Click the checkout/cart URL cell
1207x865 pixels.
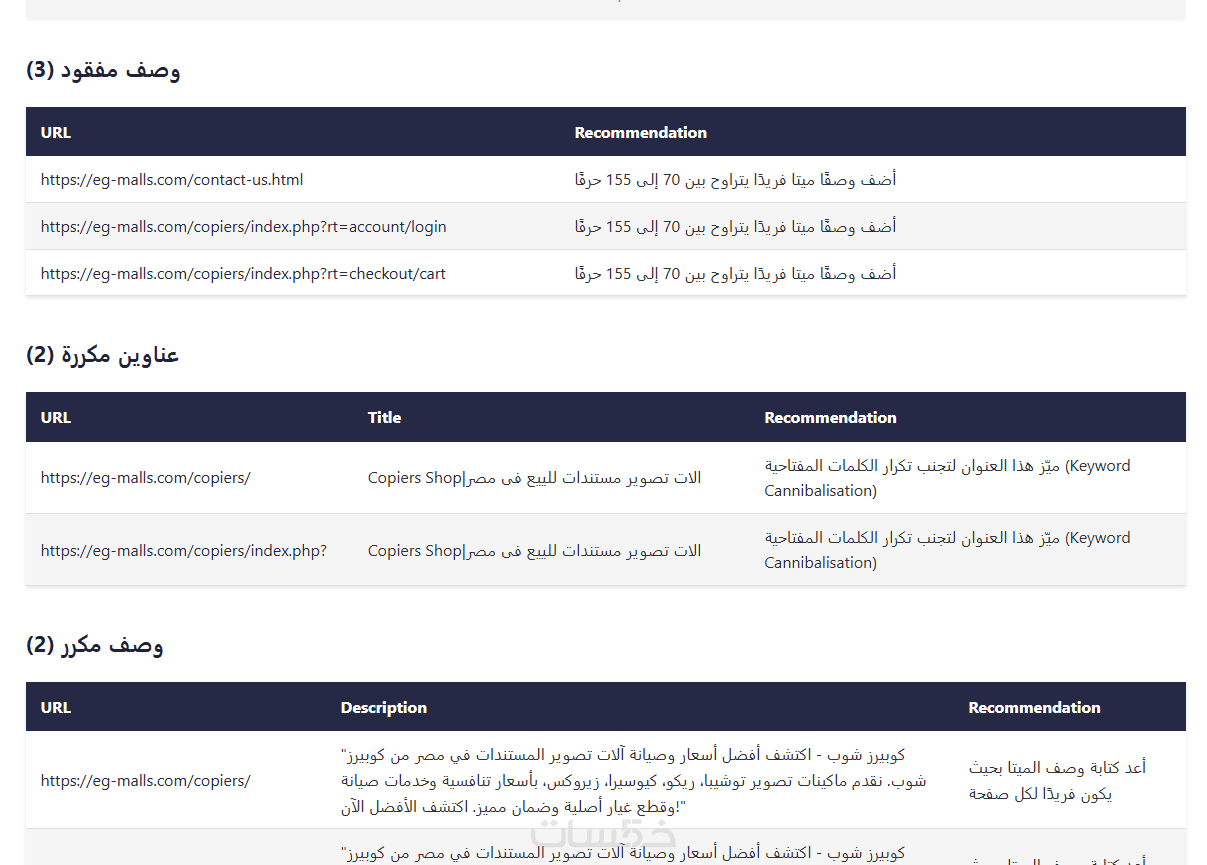click(x=243, y=273)
